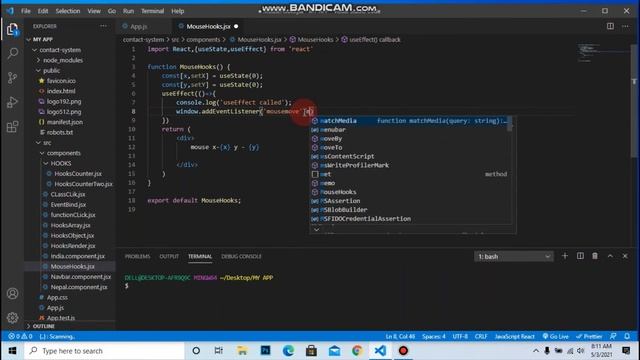This screenshot has height=360, width=640.
Task: Open the File menu
Action: (x=26, y=11)
